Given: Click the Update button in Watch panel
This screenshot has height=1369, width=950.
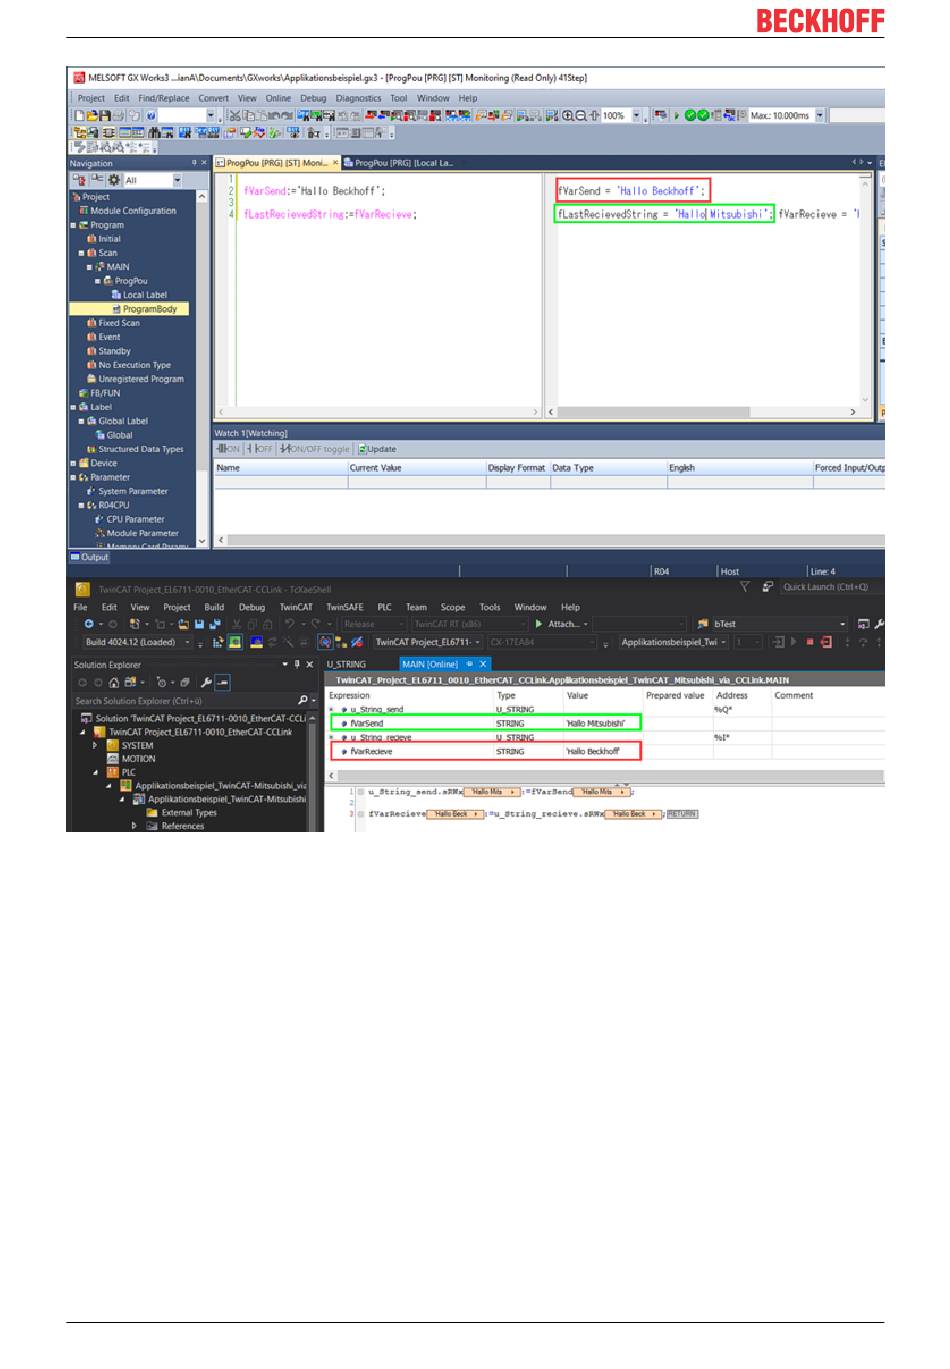Looking at the screenshot, I should pos(377,449).
